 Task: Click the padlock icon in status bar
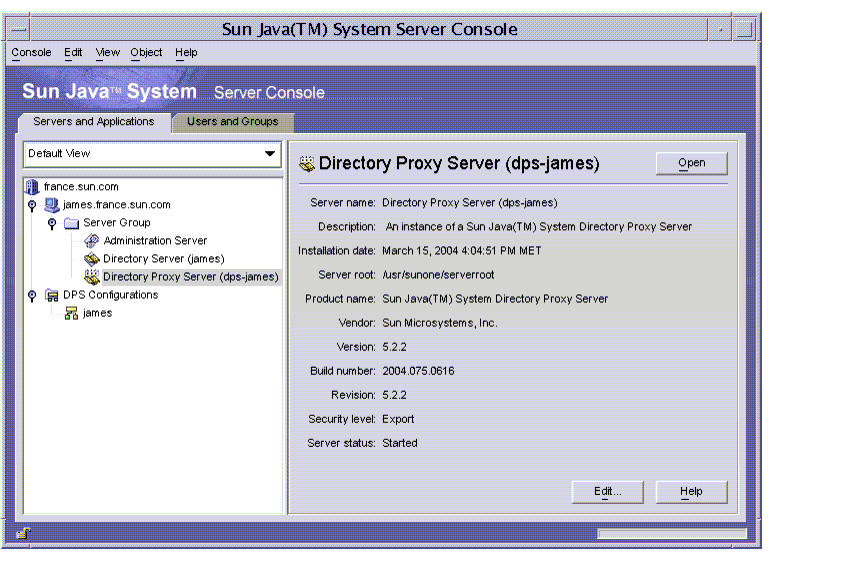tap(23, 533)
